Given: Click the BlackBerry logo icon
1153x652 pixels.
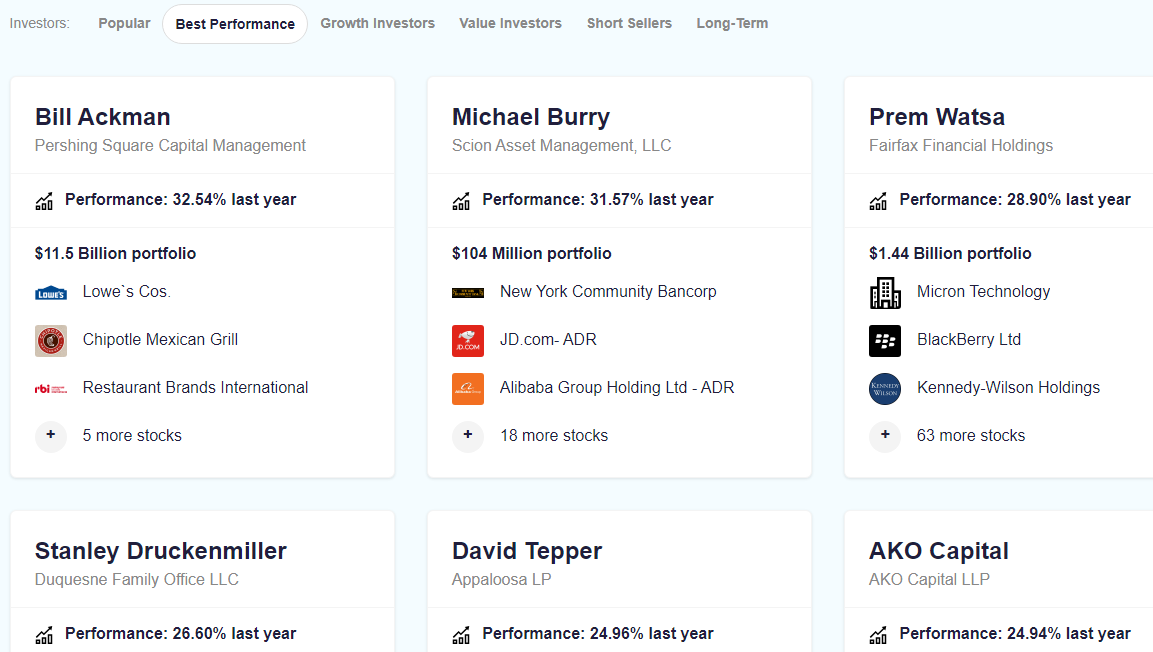Looking at the screenshot, I should 885,340.
